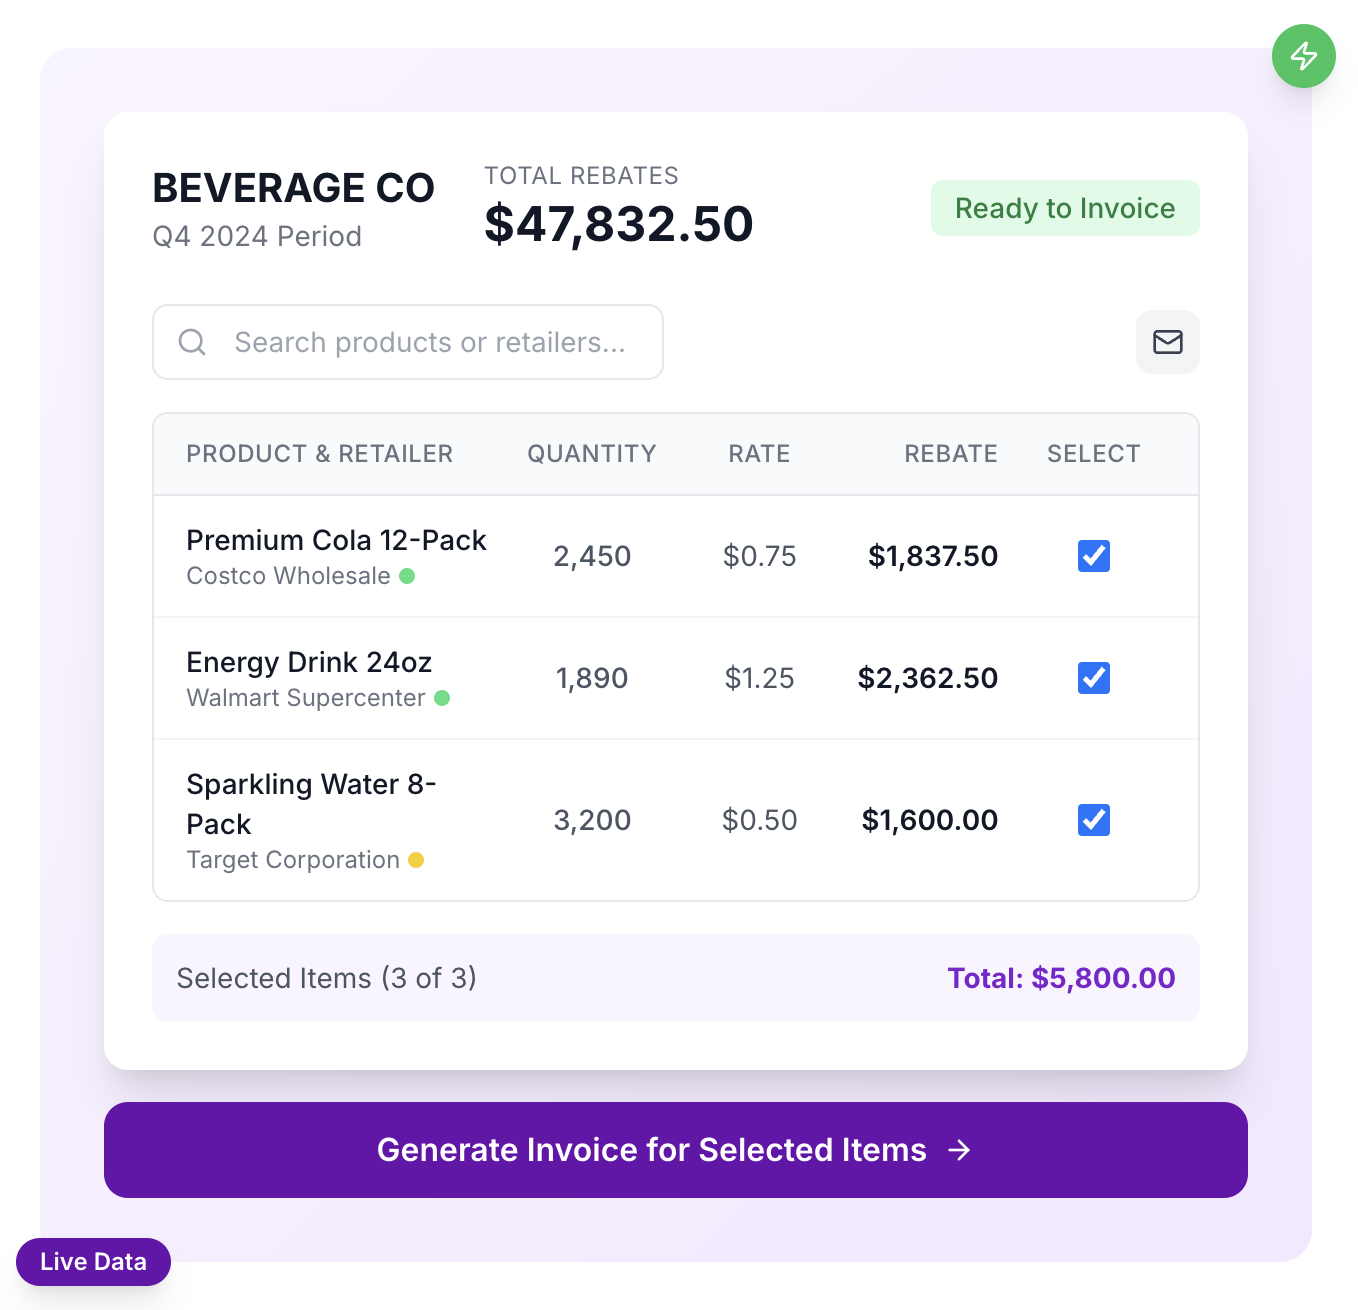Screen dimensions: 1358x1310
Task: Click the green status dot beside Walmart Supercenter
Action: coord(443,698)
